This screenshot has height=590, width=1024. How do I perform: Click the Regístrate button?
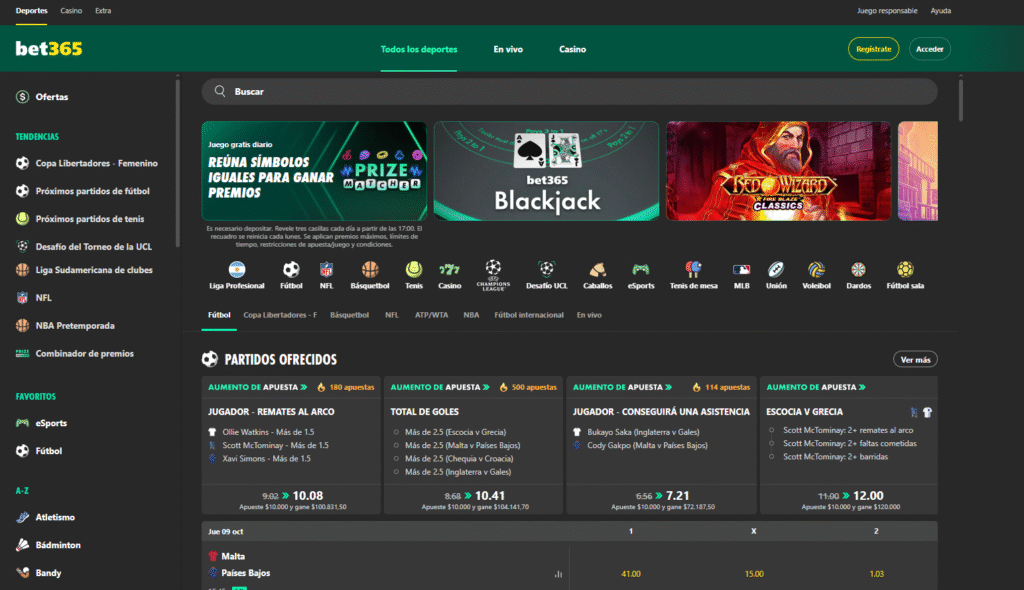873,48
